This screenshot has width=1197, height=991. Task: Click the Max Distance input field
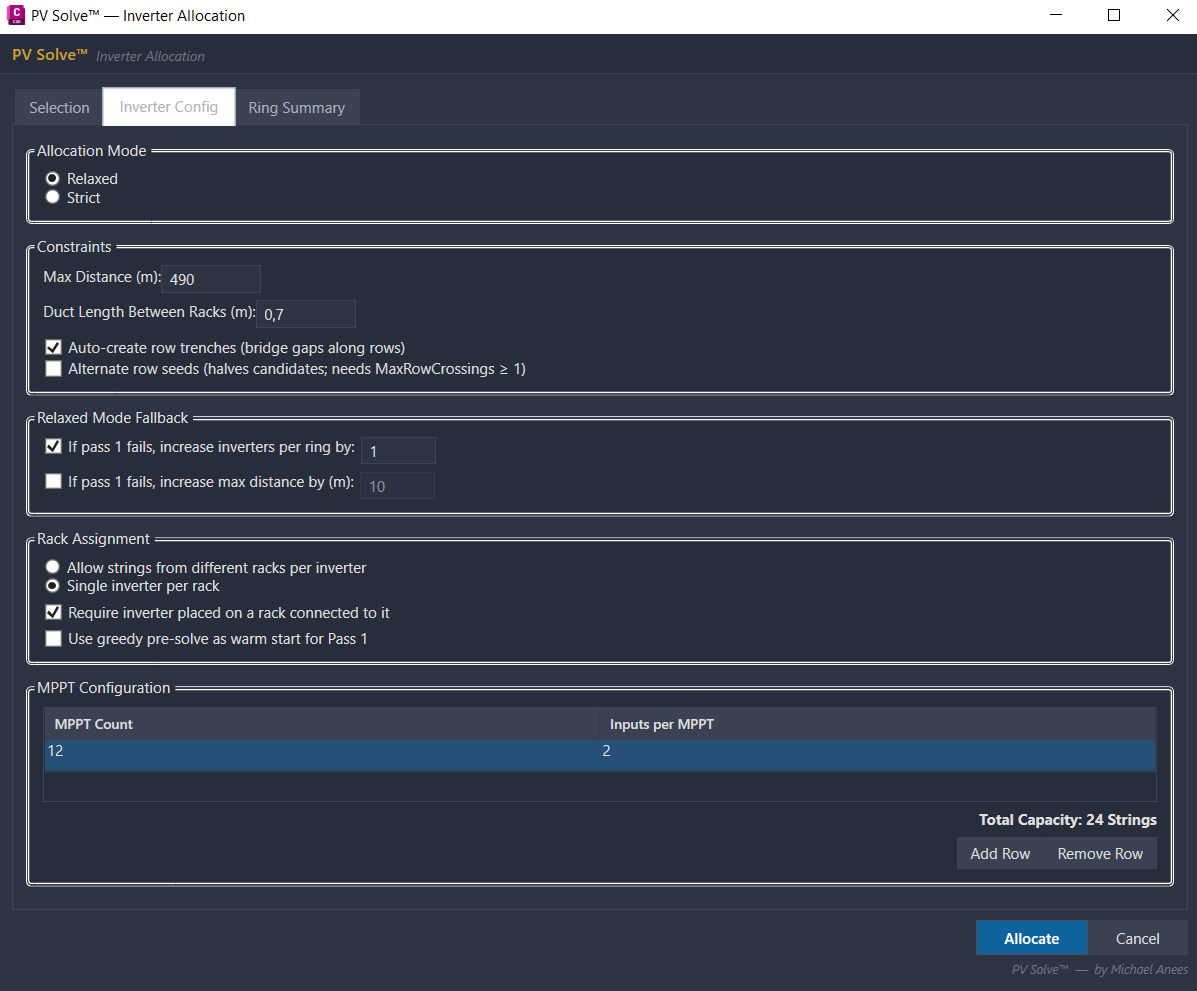point(210,278)
